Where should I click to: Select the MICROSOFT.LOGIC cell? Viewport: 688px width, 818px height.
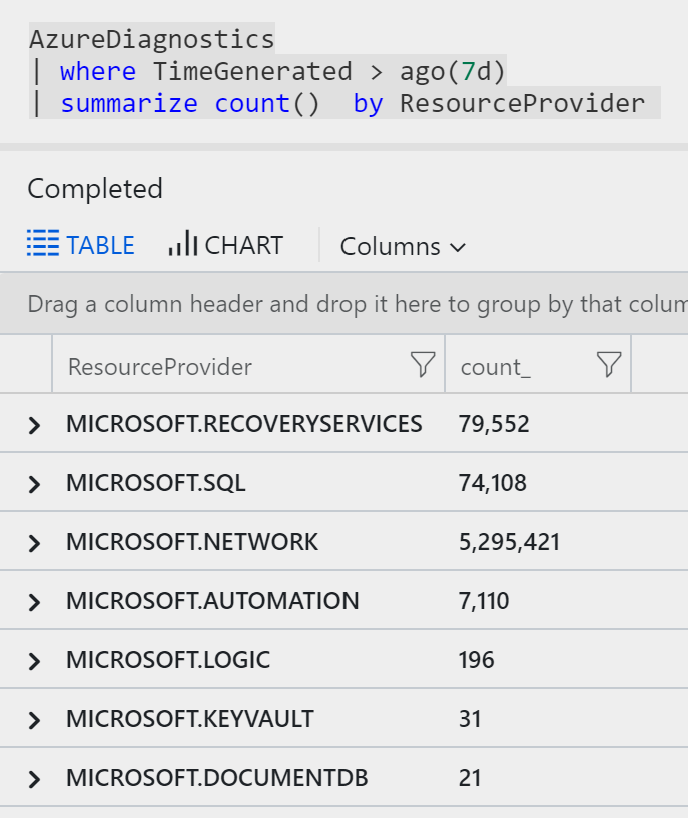(168, 659)
